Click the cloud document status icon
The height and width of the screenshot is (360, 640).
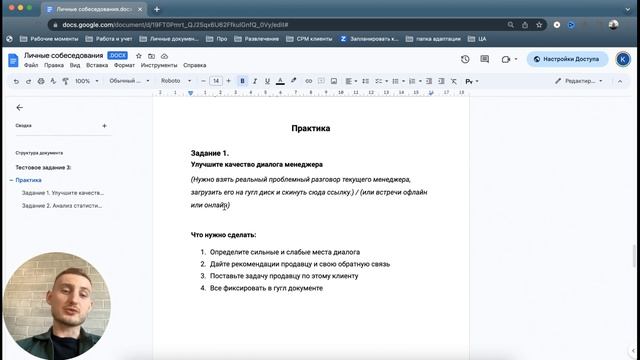pyautogui.click(x=164, y=56)
